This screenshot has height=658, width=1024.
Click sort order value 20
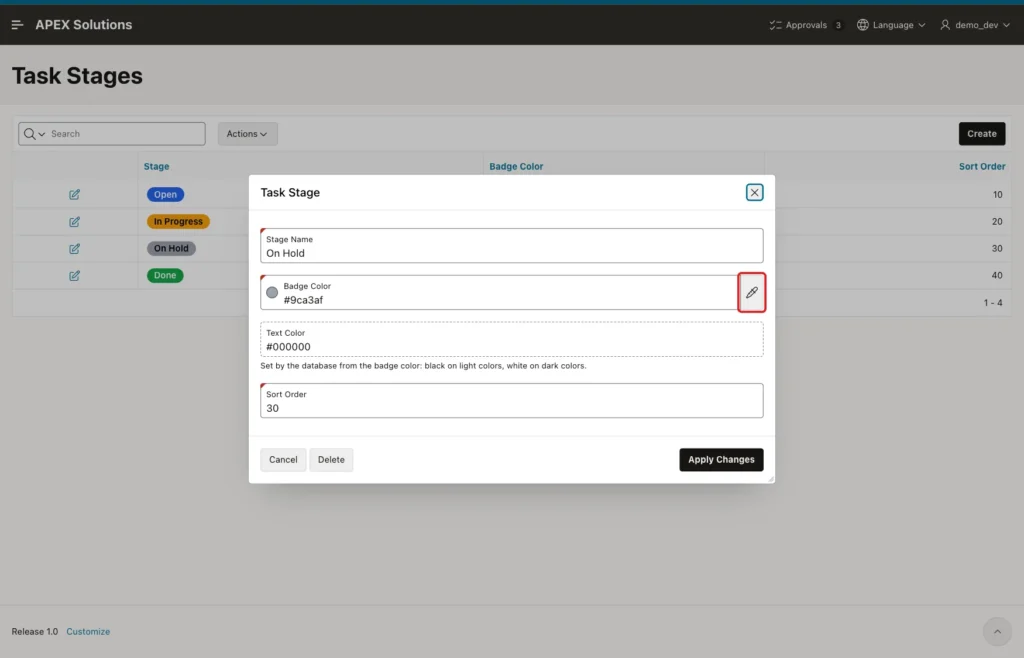point(997,222)
